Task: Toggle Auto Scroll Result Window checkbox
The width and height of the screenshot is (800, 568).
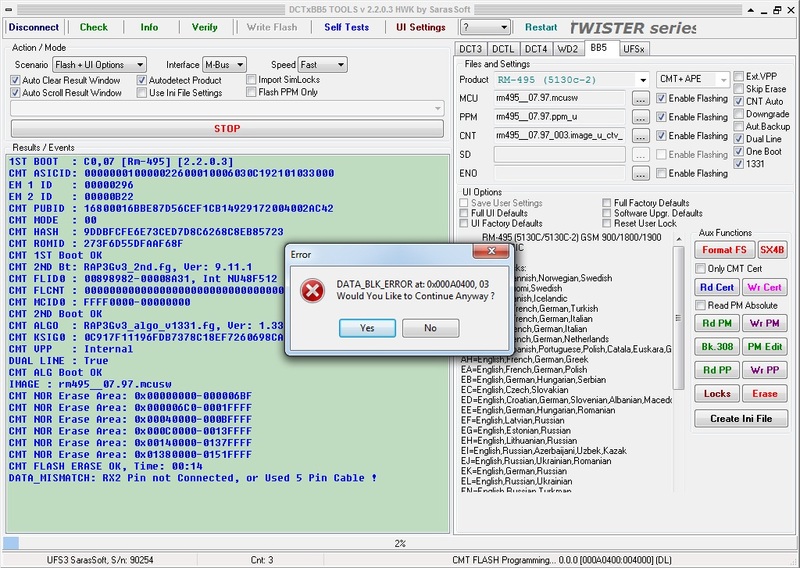Action: [15, 93]
